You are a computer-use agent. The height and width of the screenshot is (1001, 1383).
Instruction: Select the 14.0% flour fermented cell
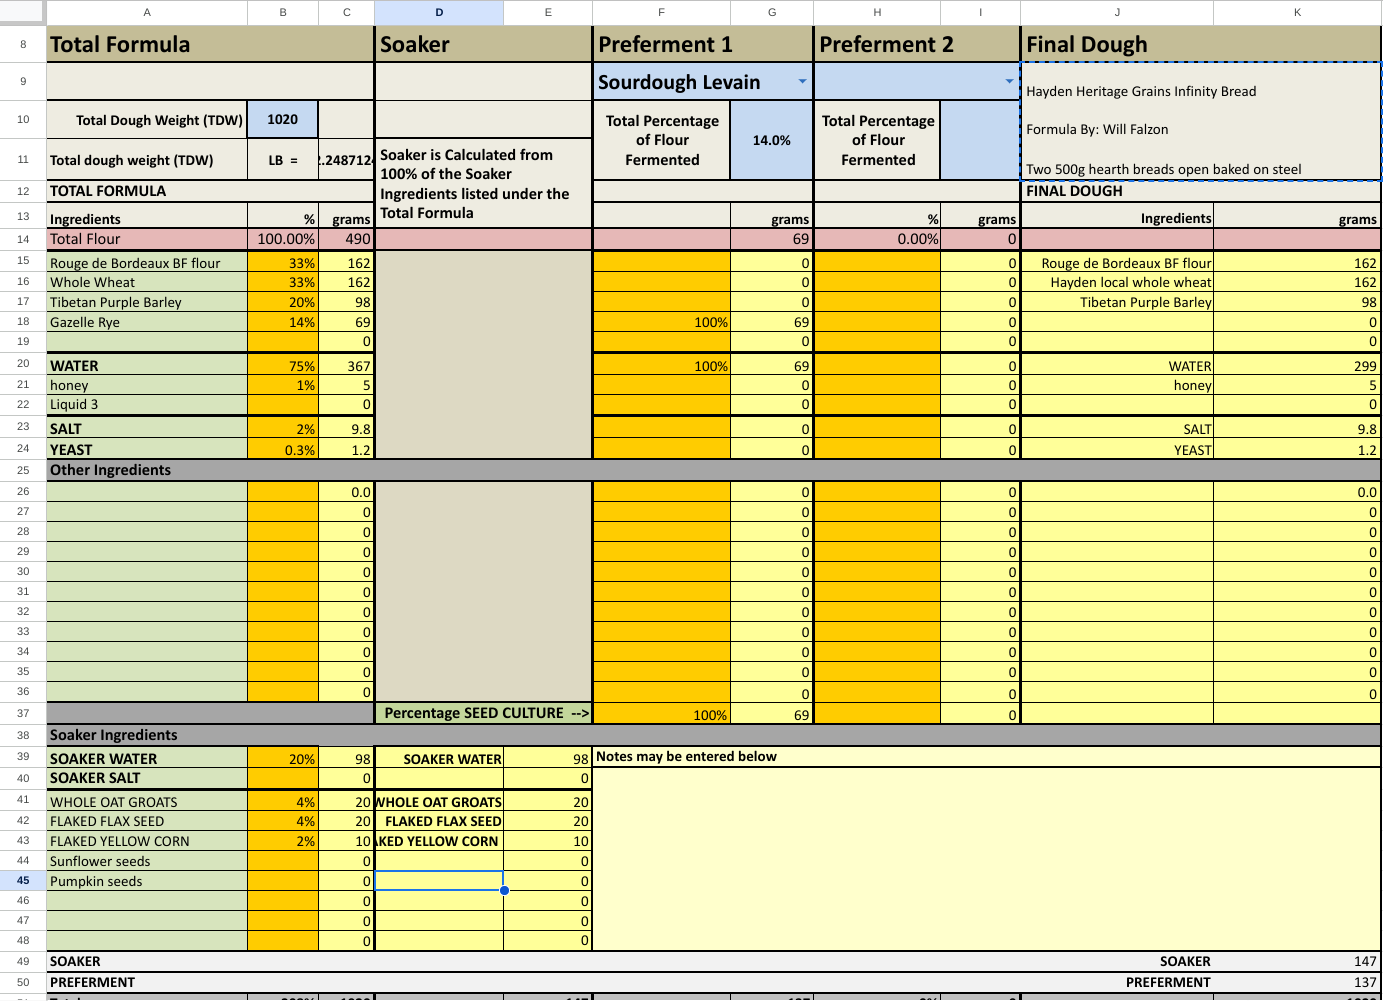point(771,141)
